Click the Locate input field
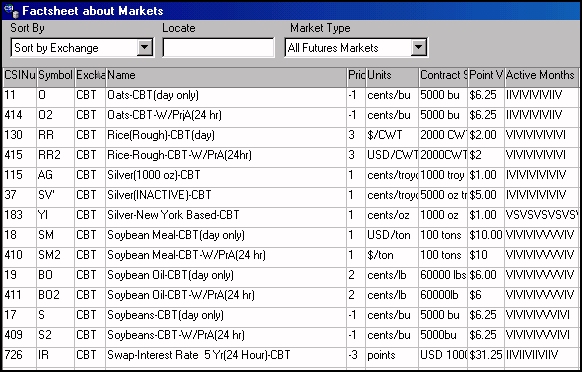Image resolution: width=582 pixels, height=372 pixels. tap(219, 48)
